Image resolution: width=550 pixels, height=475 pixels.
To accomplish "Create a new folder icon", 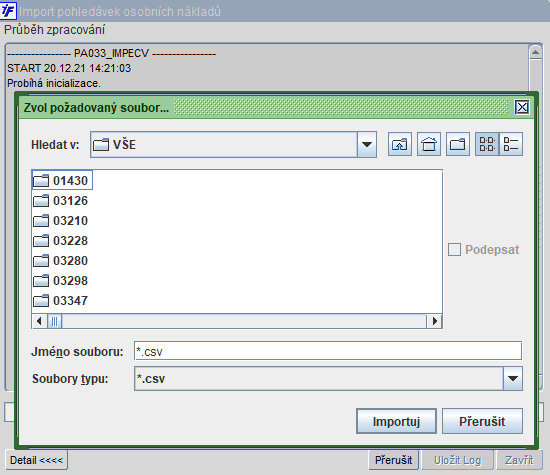I will point(458,144).
